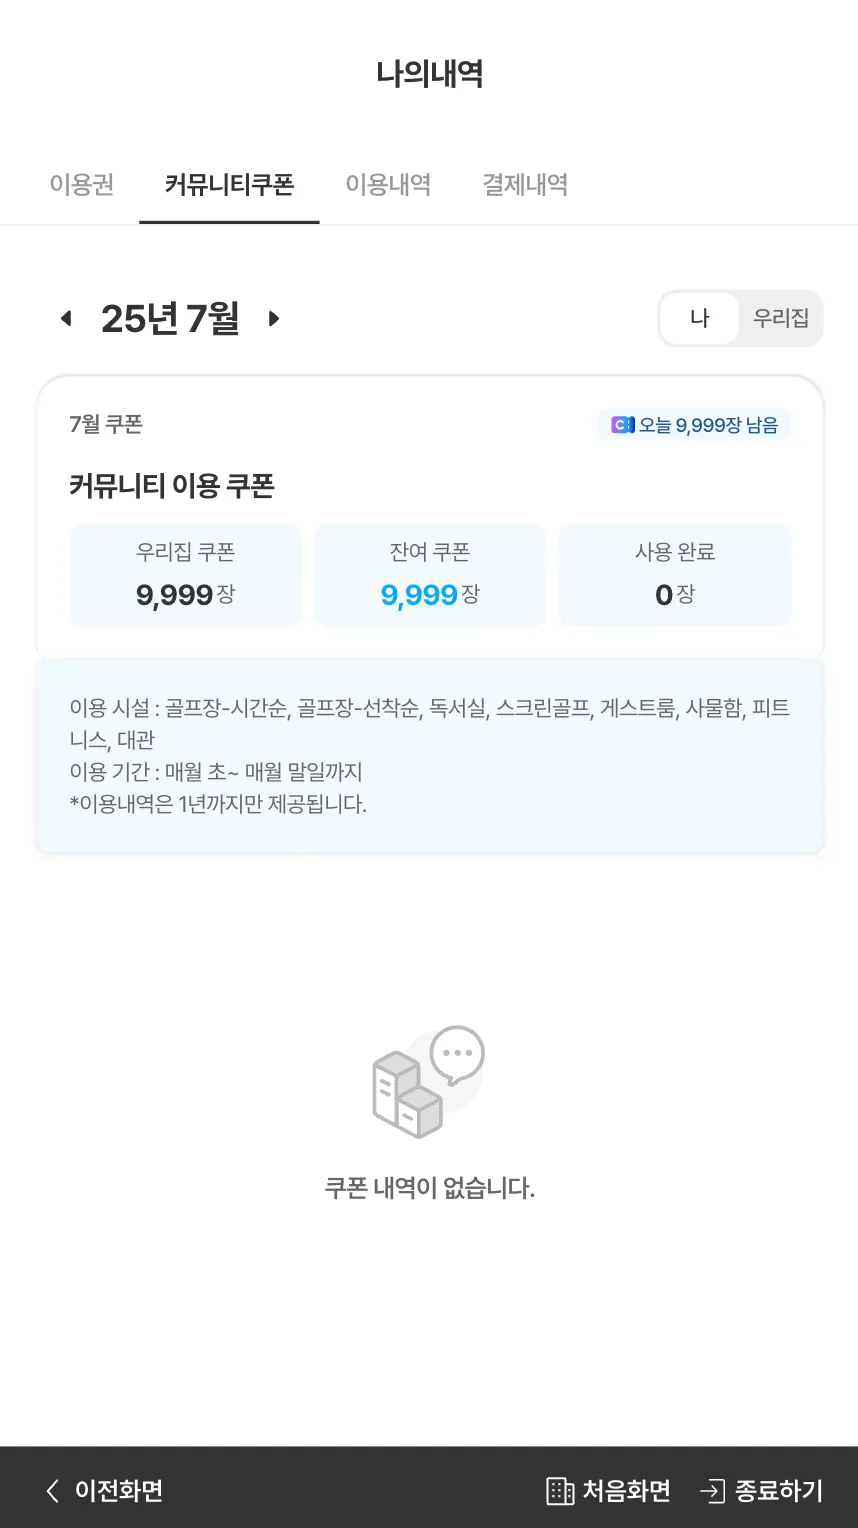Select the 커뮤니티쿠폰 tab
858x1528 pixels.
[x=229, y=185]
